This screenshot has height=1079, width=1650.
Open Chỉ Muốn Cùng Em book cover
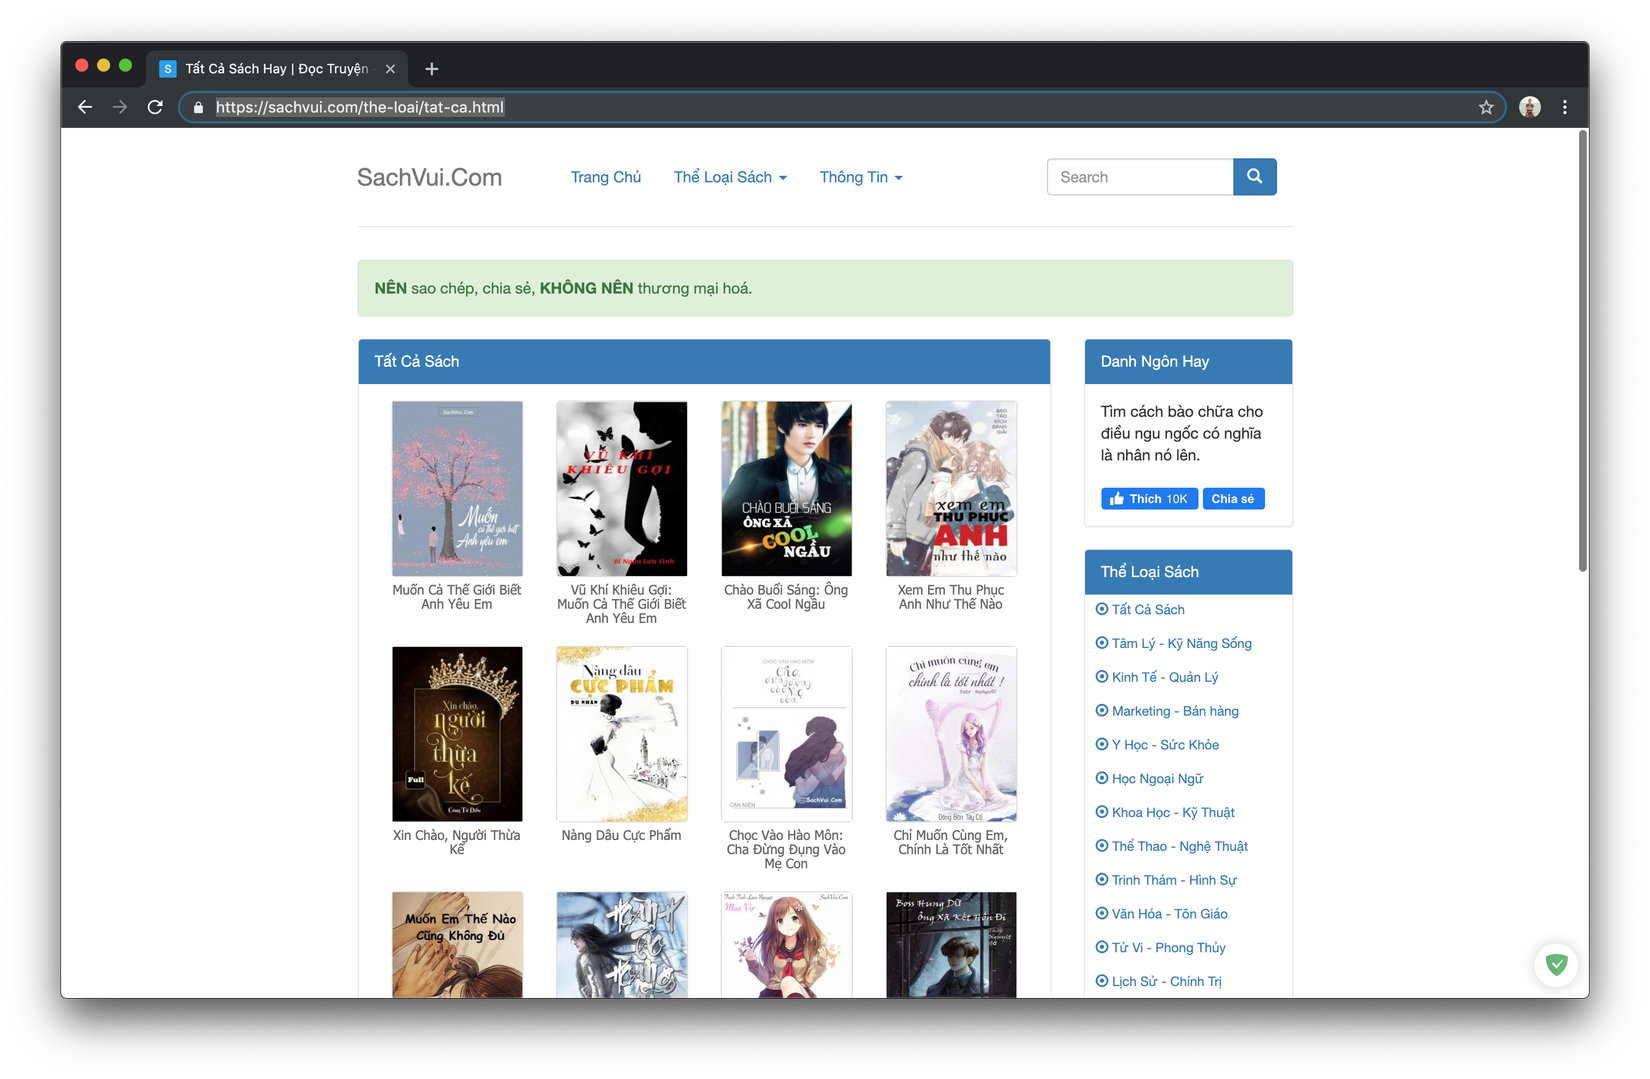click(x=951, y=734)
